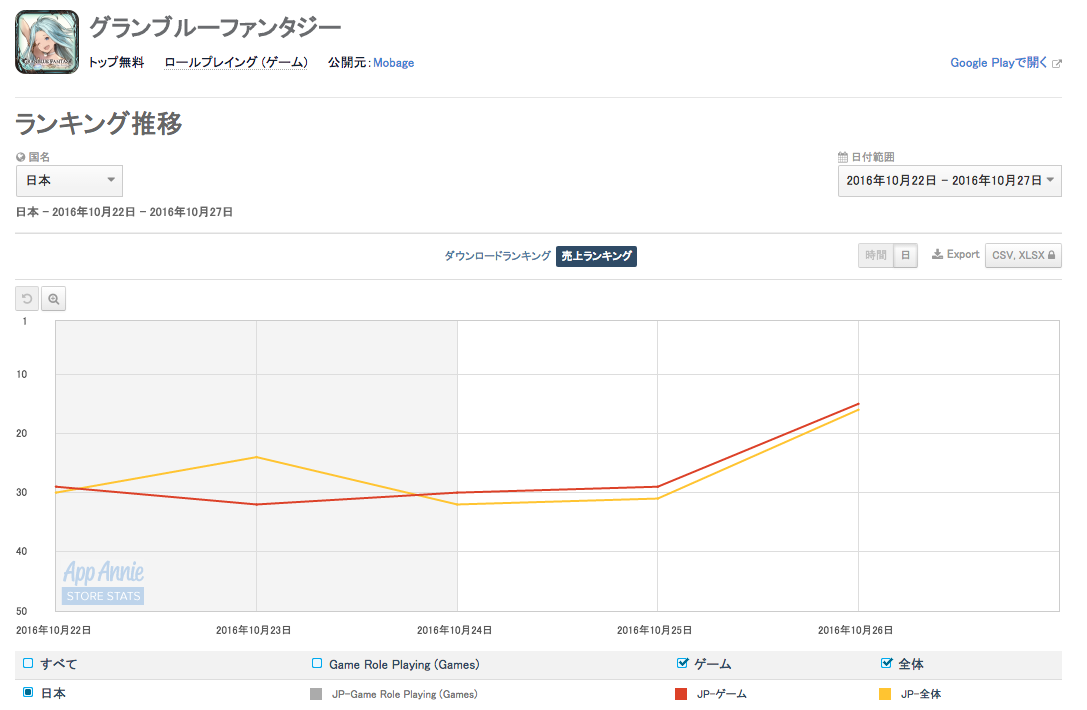The height and width of the screenshot is (710, 1087).
Task: Open the Mobage publisher link
Action: (393, 63)
